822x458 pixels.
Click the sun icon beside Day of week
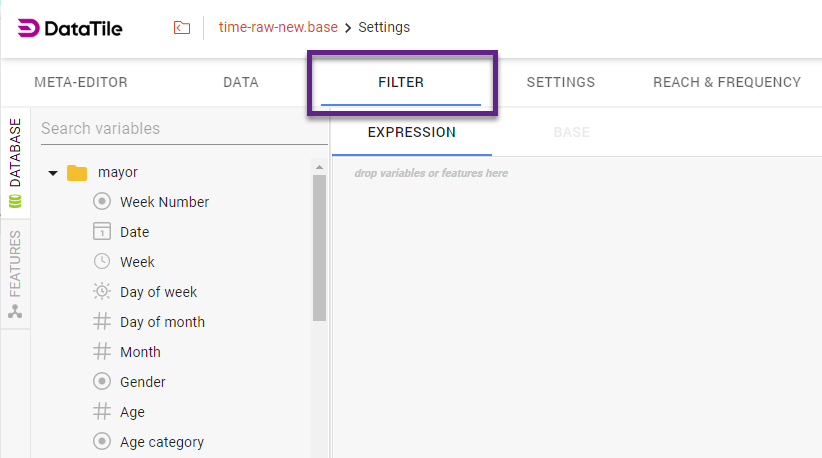(101, 292)
